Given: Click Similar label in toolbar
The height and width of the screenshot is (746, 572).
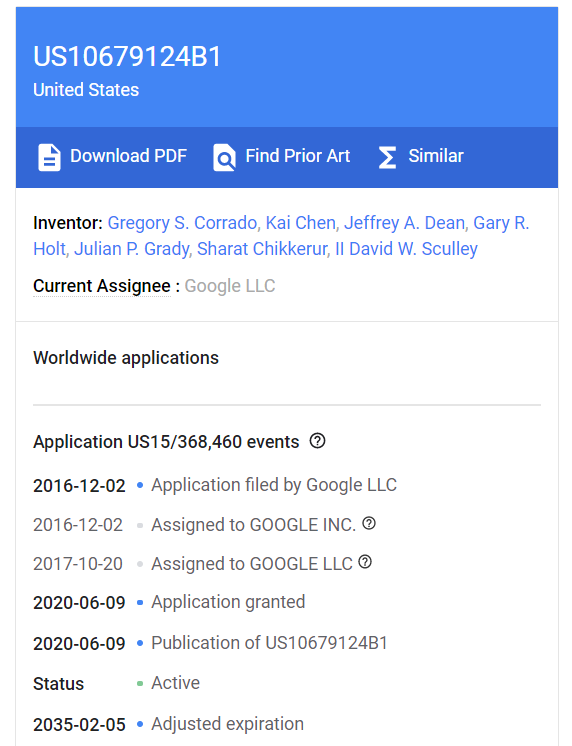Looking at the screenshot, I should point(436,156).
